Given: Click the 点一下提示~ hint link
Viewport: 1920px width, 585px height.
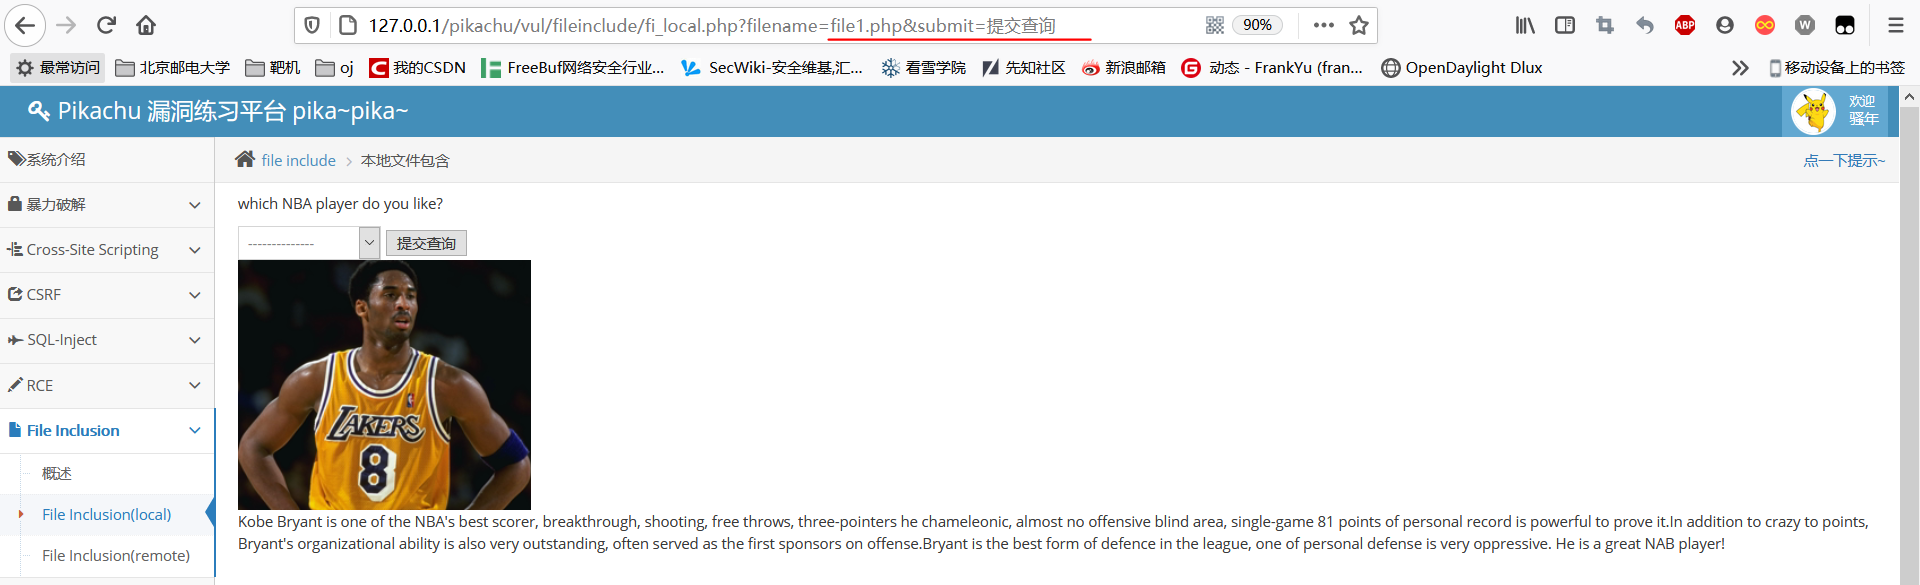Looking at the screenshot, I should point(1844,160).
